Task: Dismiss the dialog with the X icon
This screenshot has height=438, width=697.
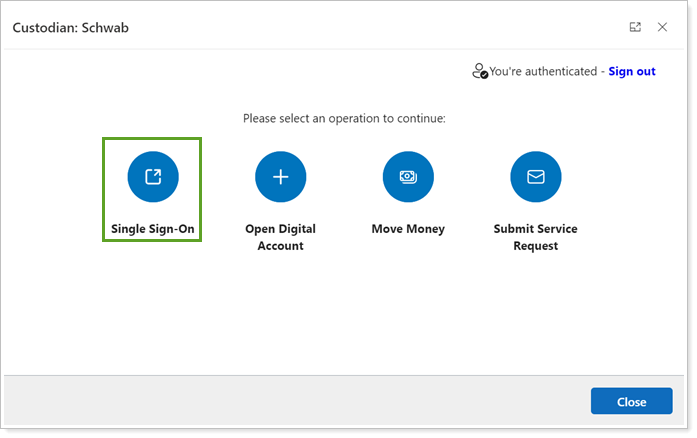Action: (662, 27)
